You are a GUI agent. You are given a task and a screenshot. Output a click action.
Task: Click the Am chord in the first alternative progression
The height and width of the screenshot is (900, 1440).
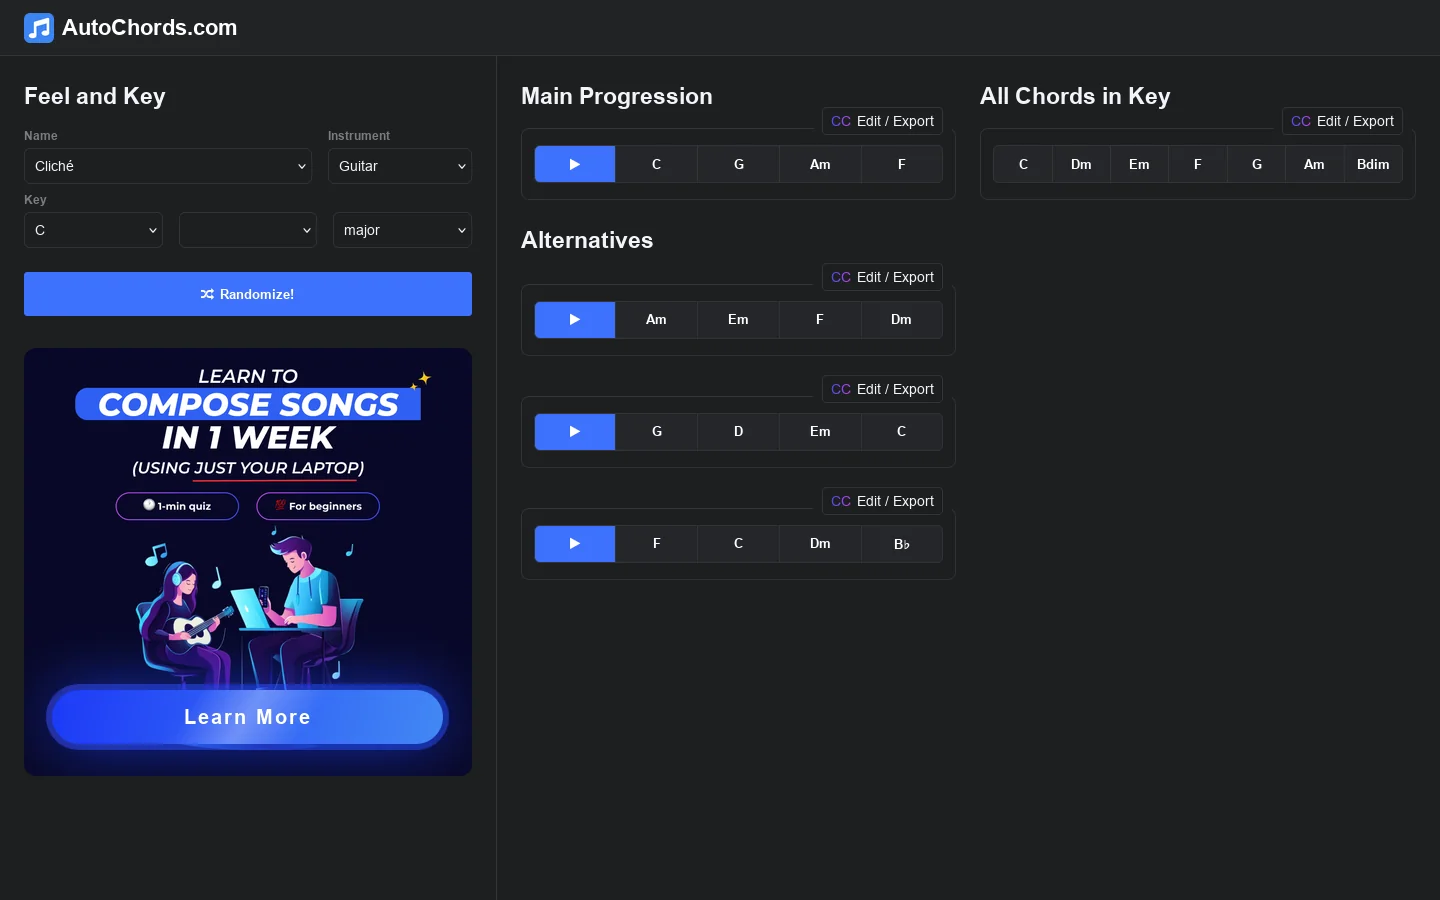(x=657, y=320)
